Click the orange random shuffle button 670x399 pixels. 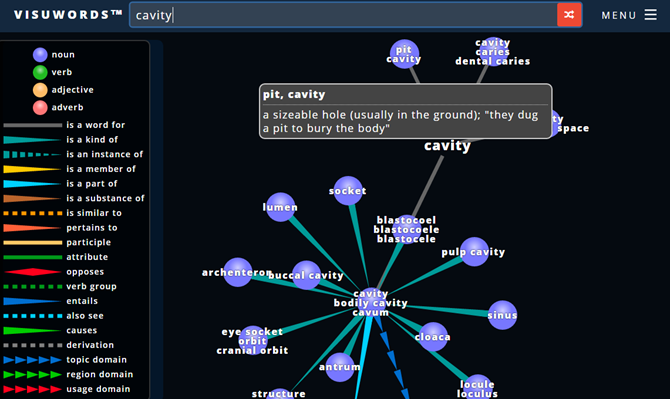(569, 15)
